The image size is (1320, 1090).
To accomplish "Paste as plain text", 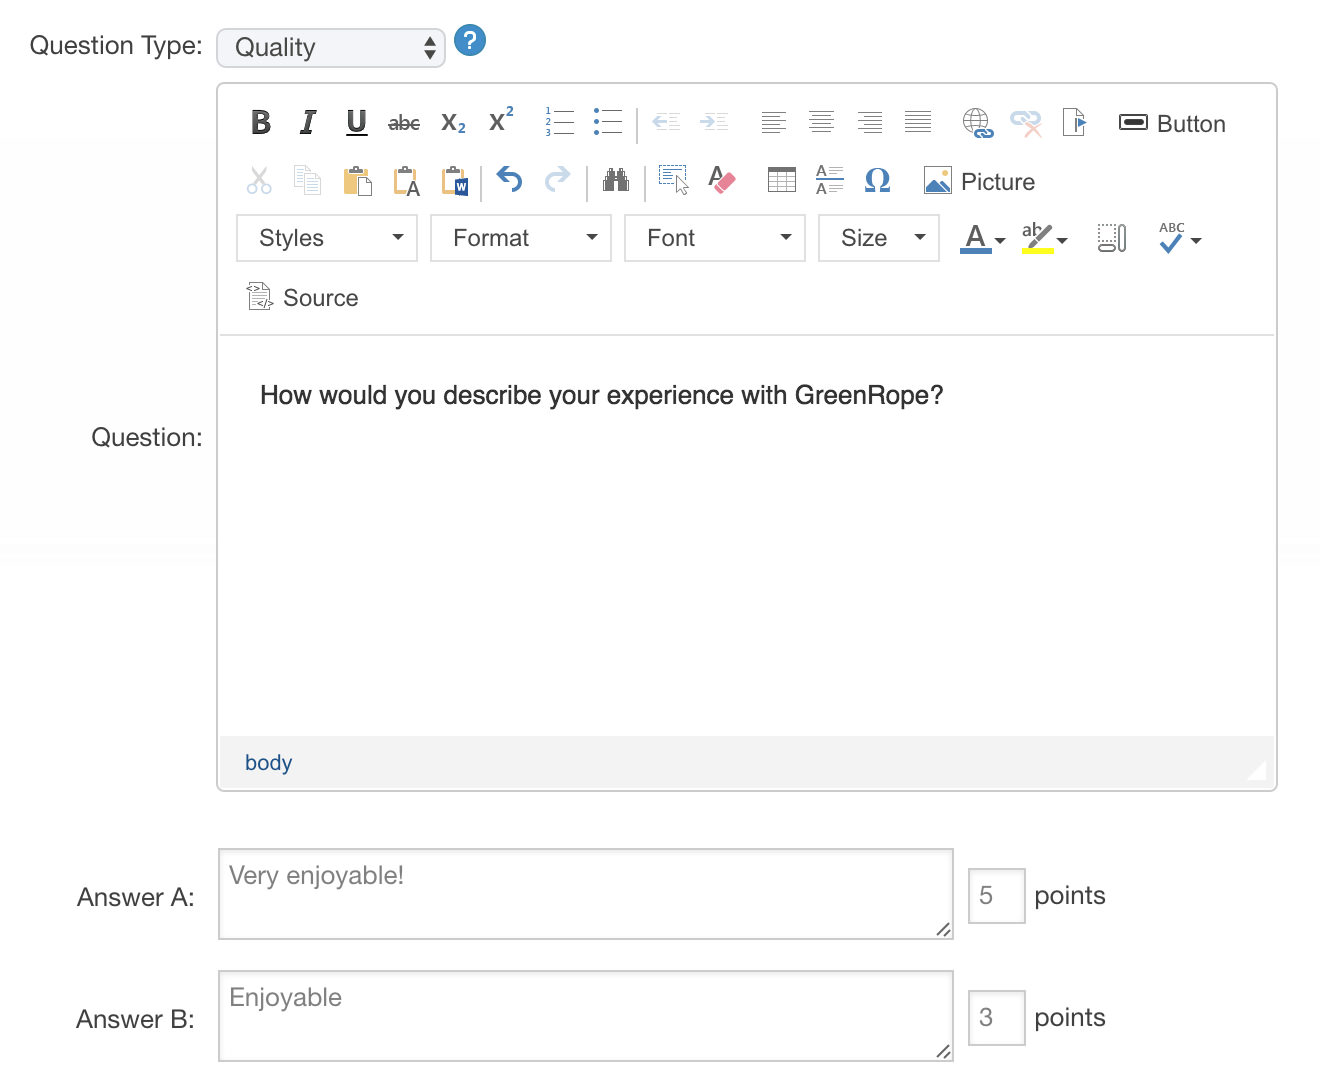I will coord(406,181).
